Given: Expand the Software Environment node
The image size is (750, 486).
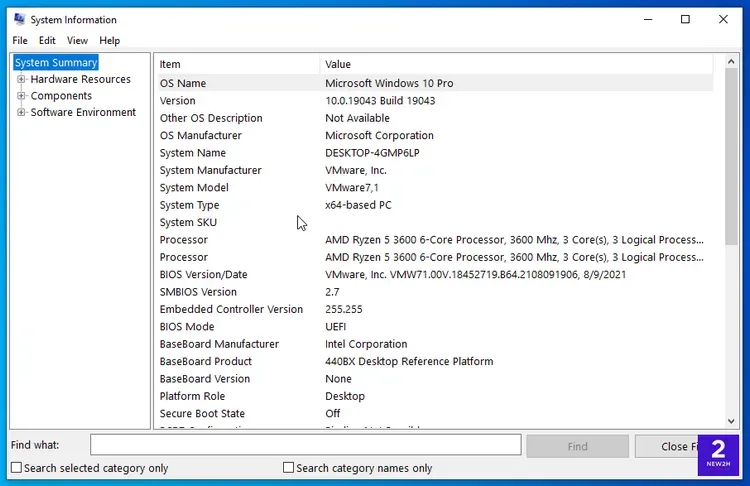Looking at the screenshot, I should pyautogui.click(x=21, y=112).
